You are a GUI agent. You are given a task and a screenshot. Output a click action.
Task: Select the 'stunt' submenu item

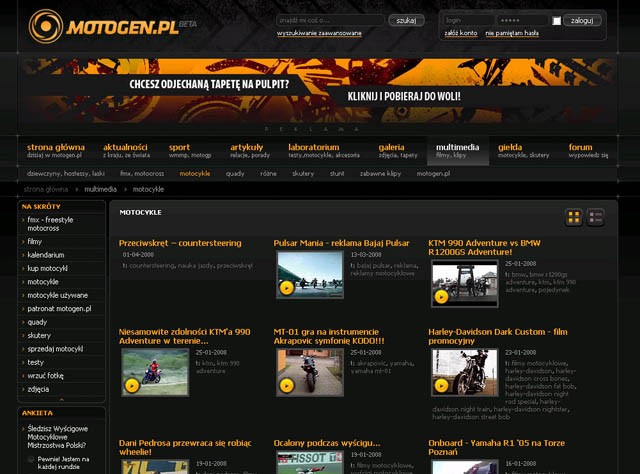tap(337, 174)
